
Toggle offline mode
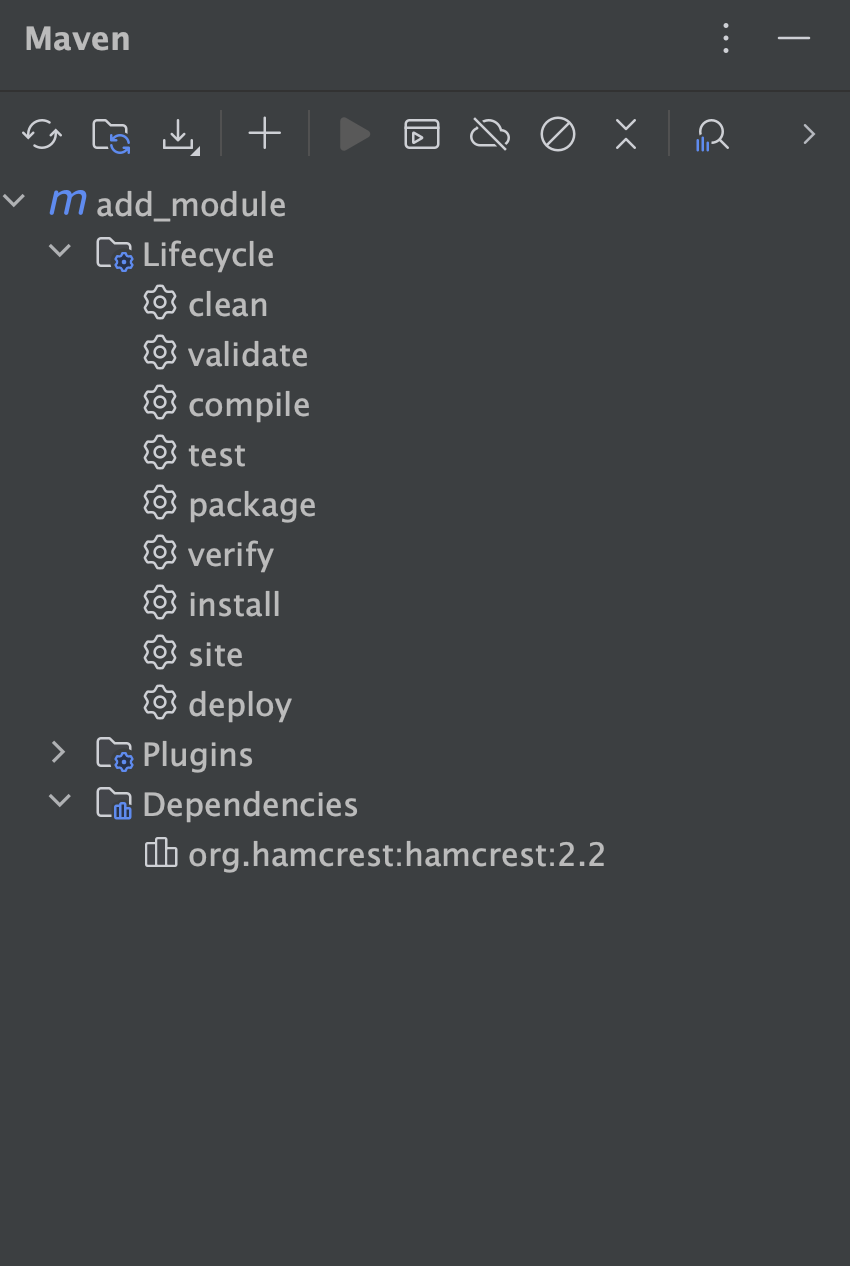tap(489, 134)
